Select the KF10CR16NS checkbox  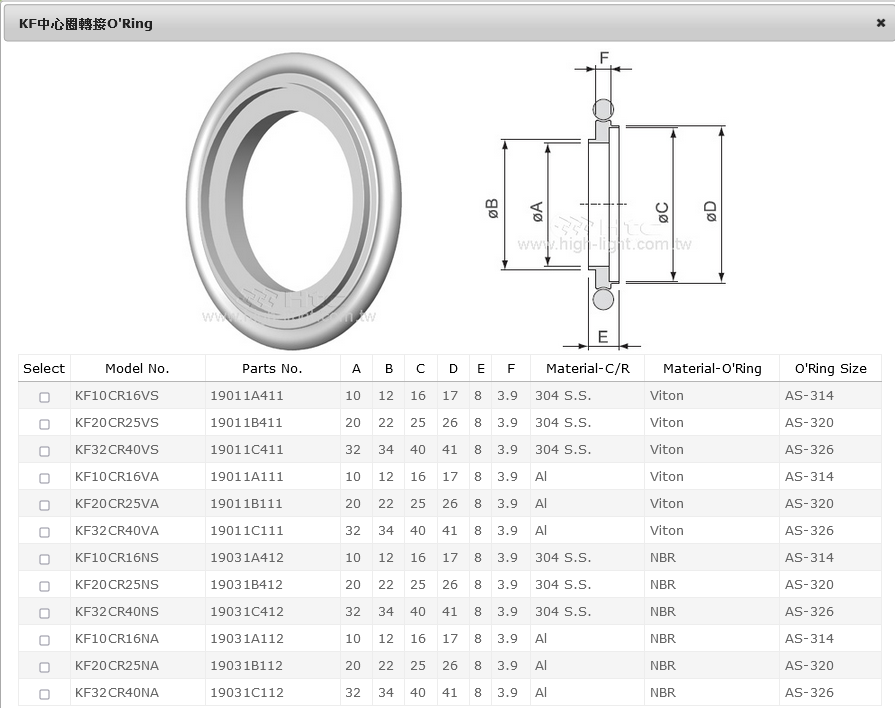(x=44, y=559)
